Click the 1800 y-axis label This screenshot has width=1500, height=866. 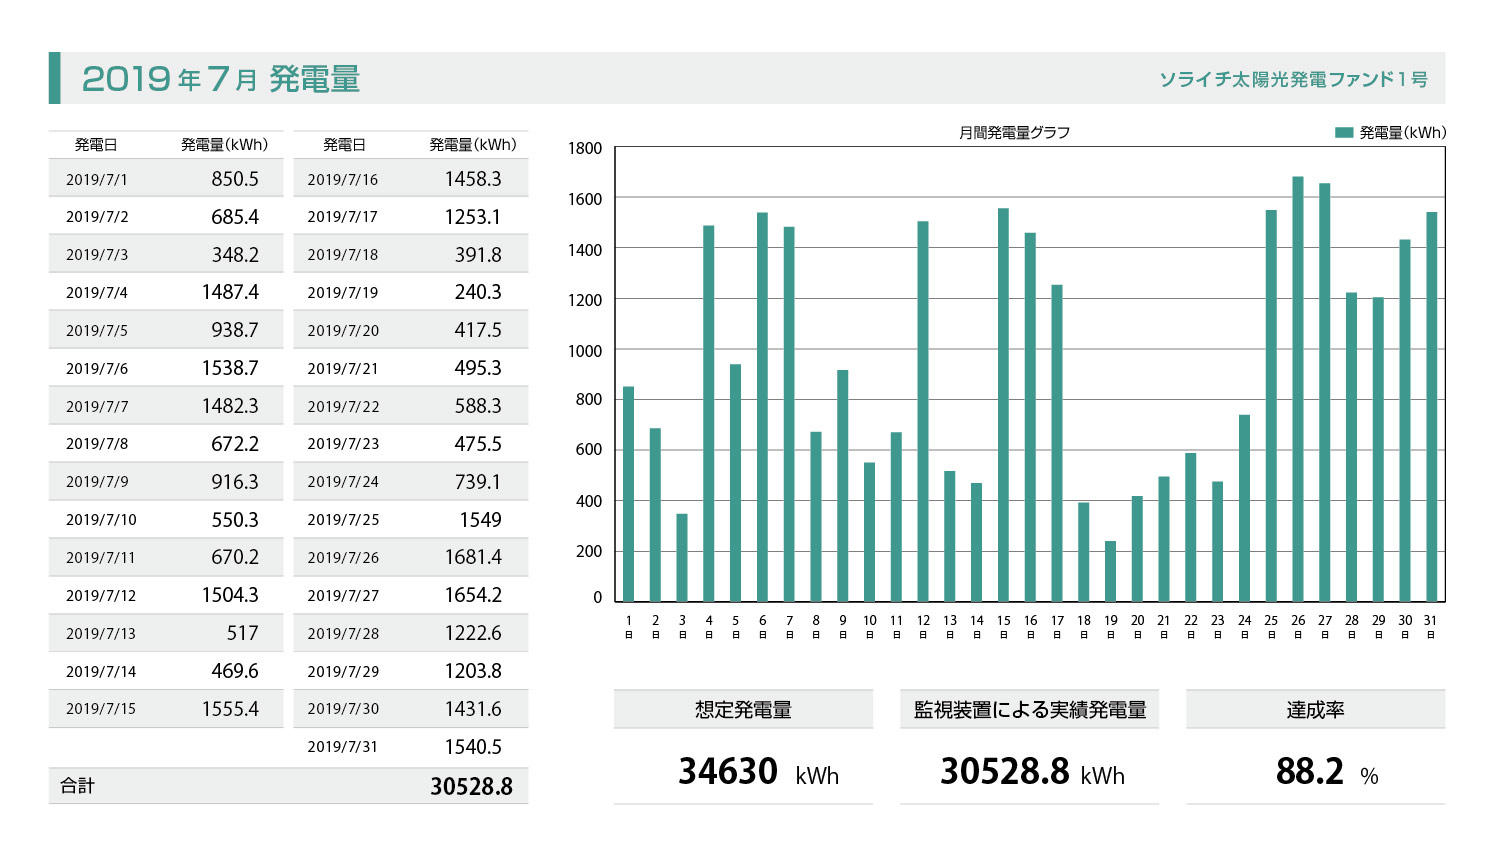[585, 149]
